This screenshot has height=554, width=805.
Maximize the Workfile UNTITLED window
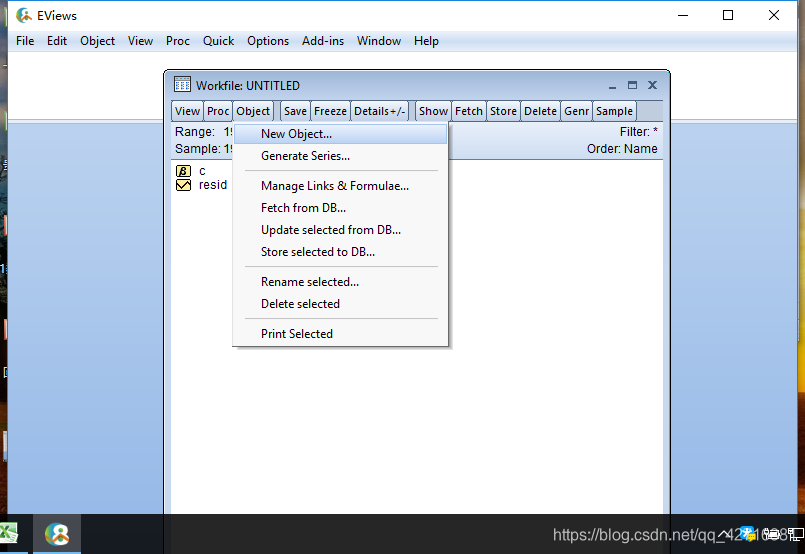point(632,85)
